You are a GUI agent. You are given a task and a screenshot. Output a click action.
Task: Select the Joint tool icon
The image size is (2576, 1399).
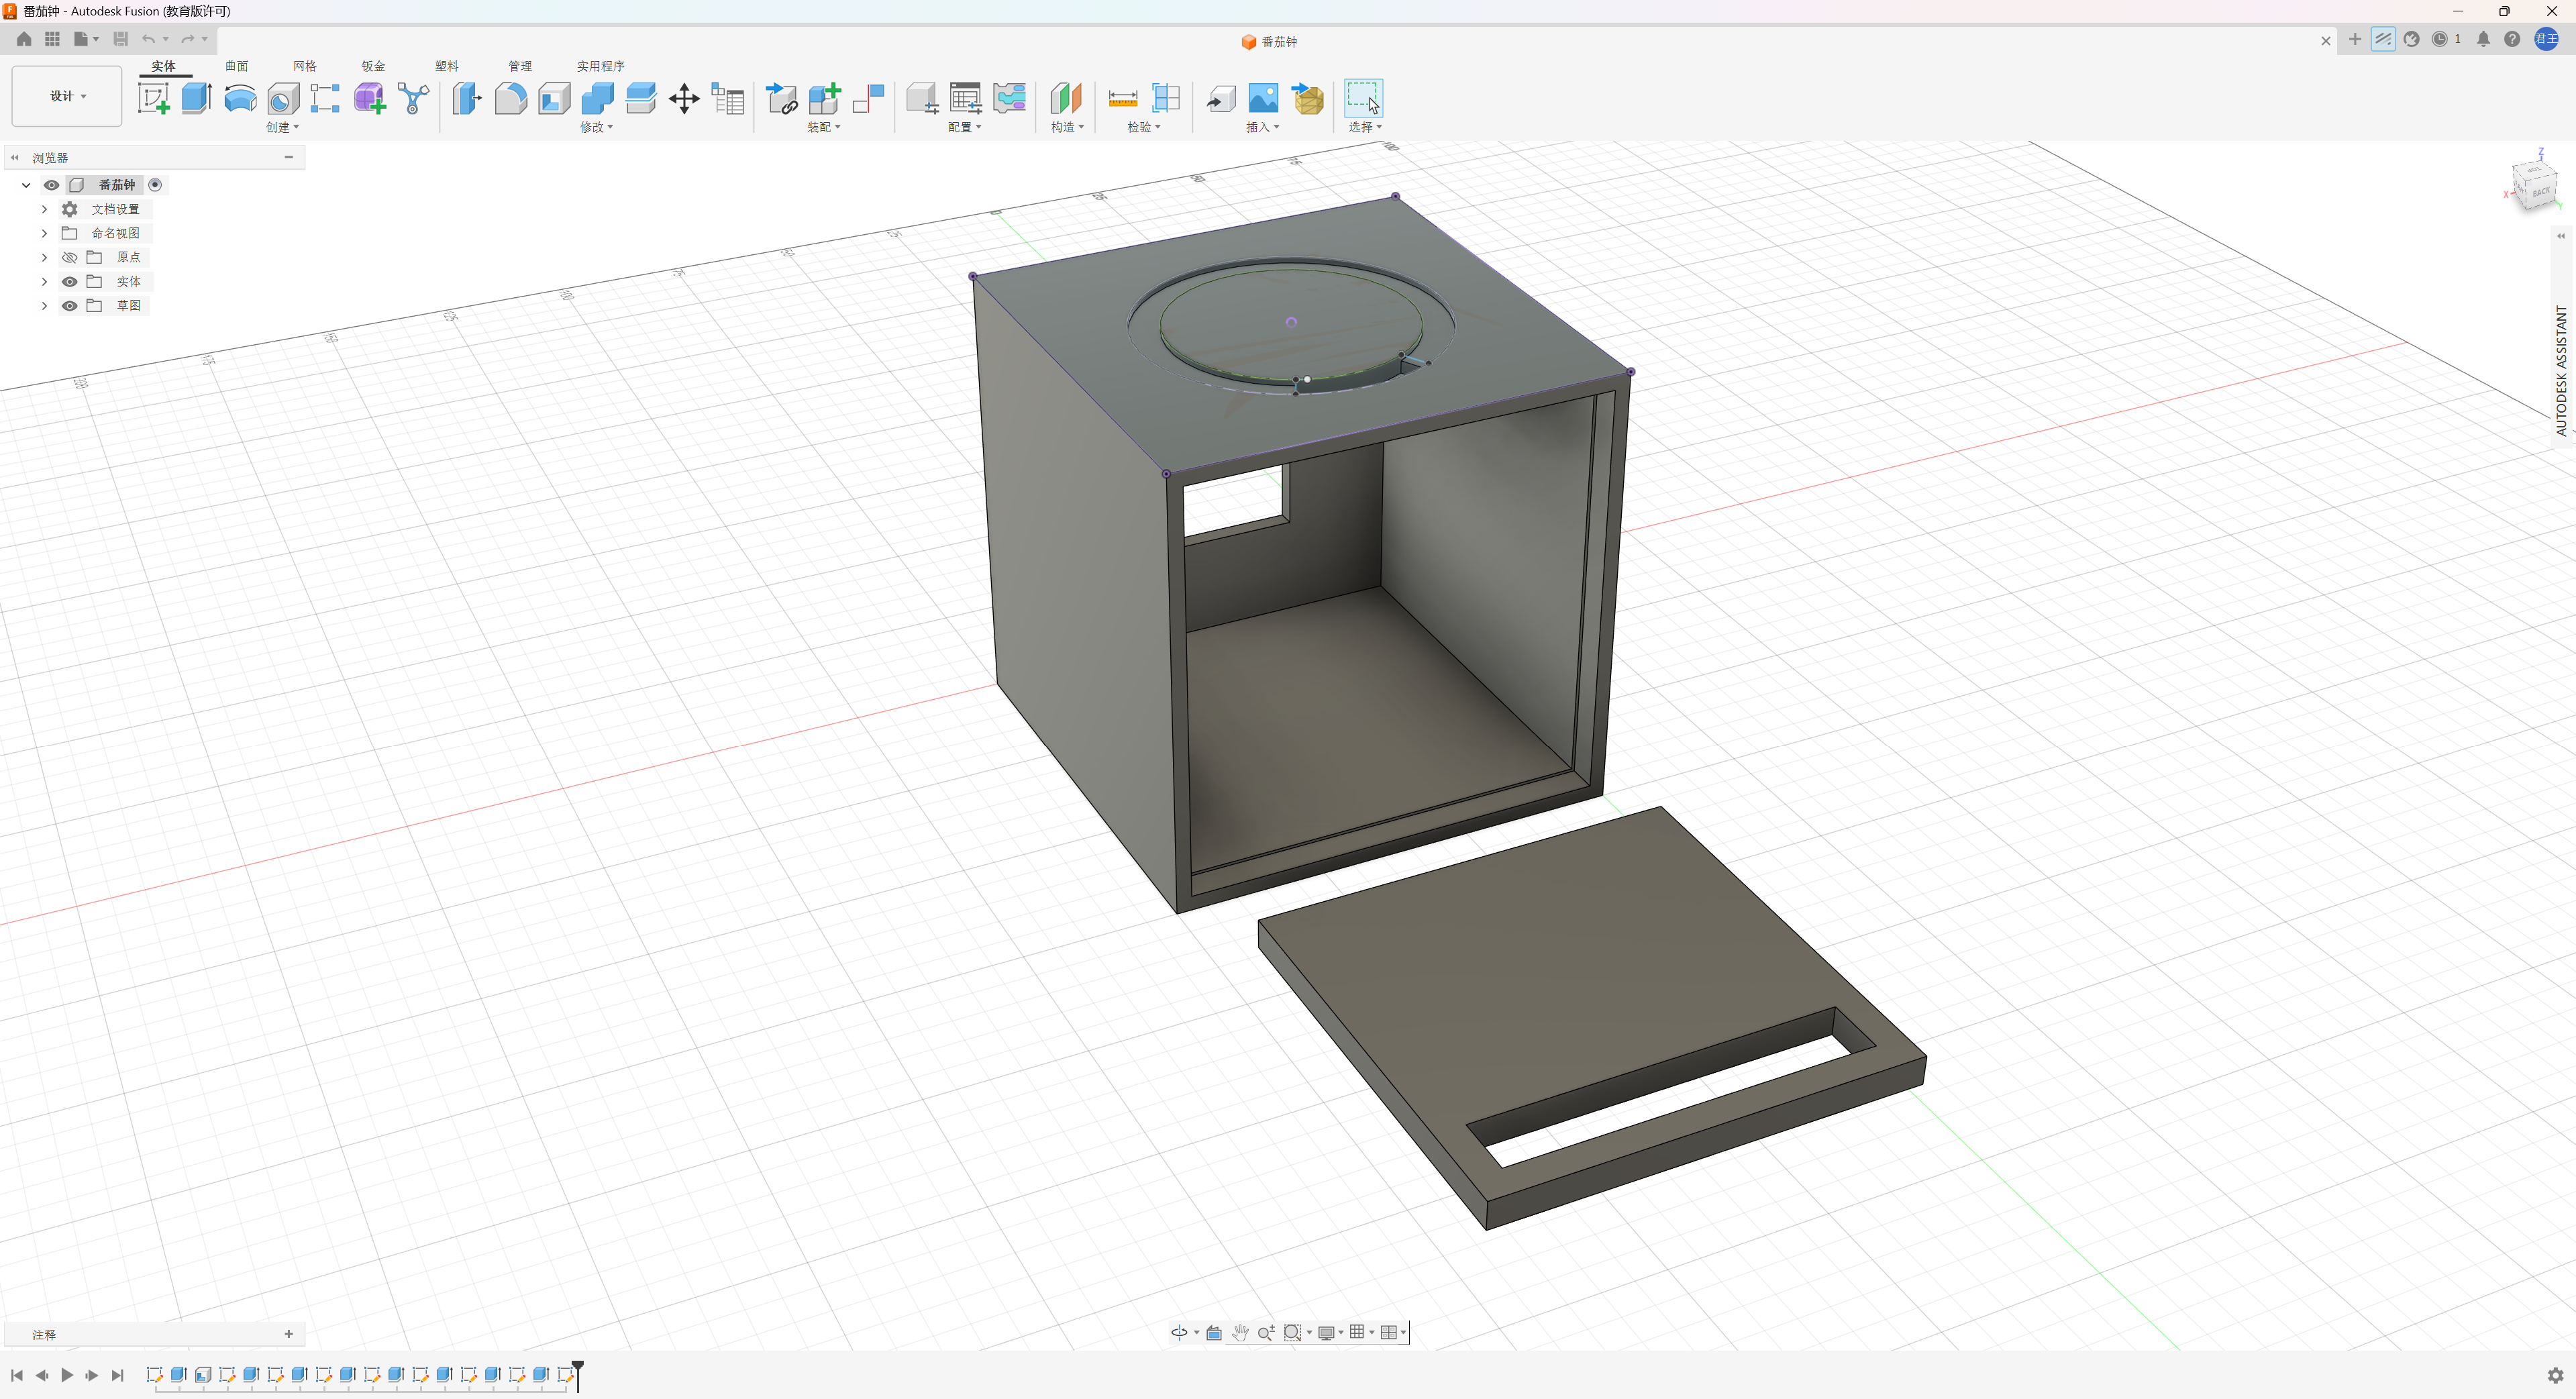[x=868, y=98]
